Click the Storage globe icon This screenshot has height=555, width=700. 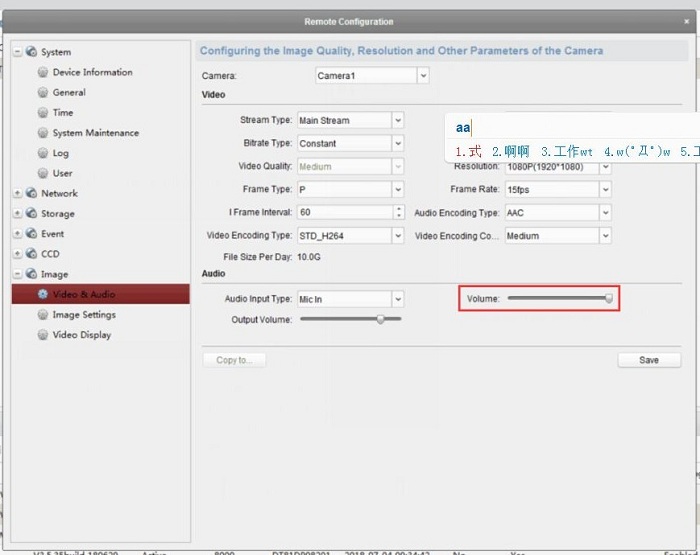(31, 213)
